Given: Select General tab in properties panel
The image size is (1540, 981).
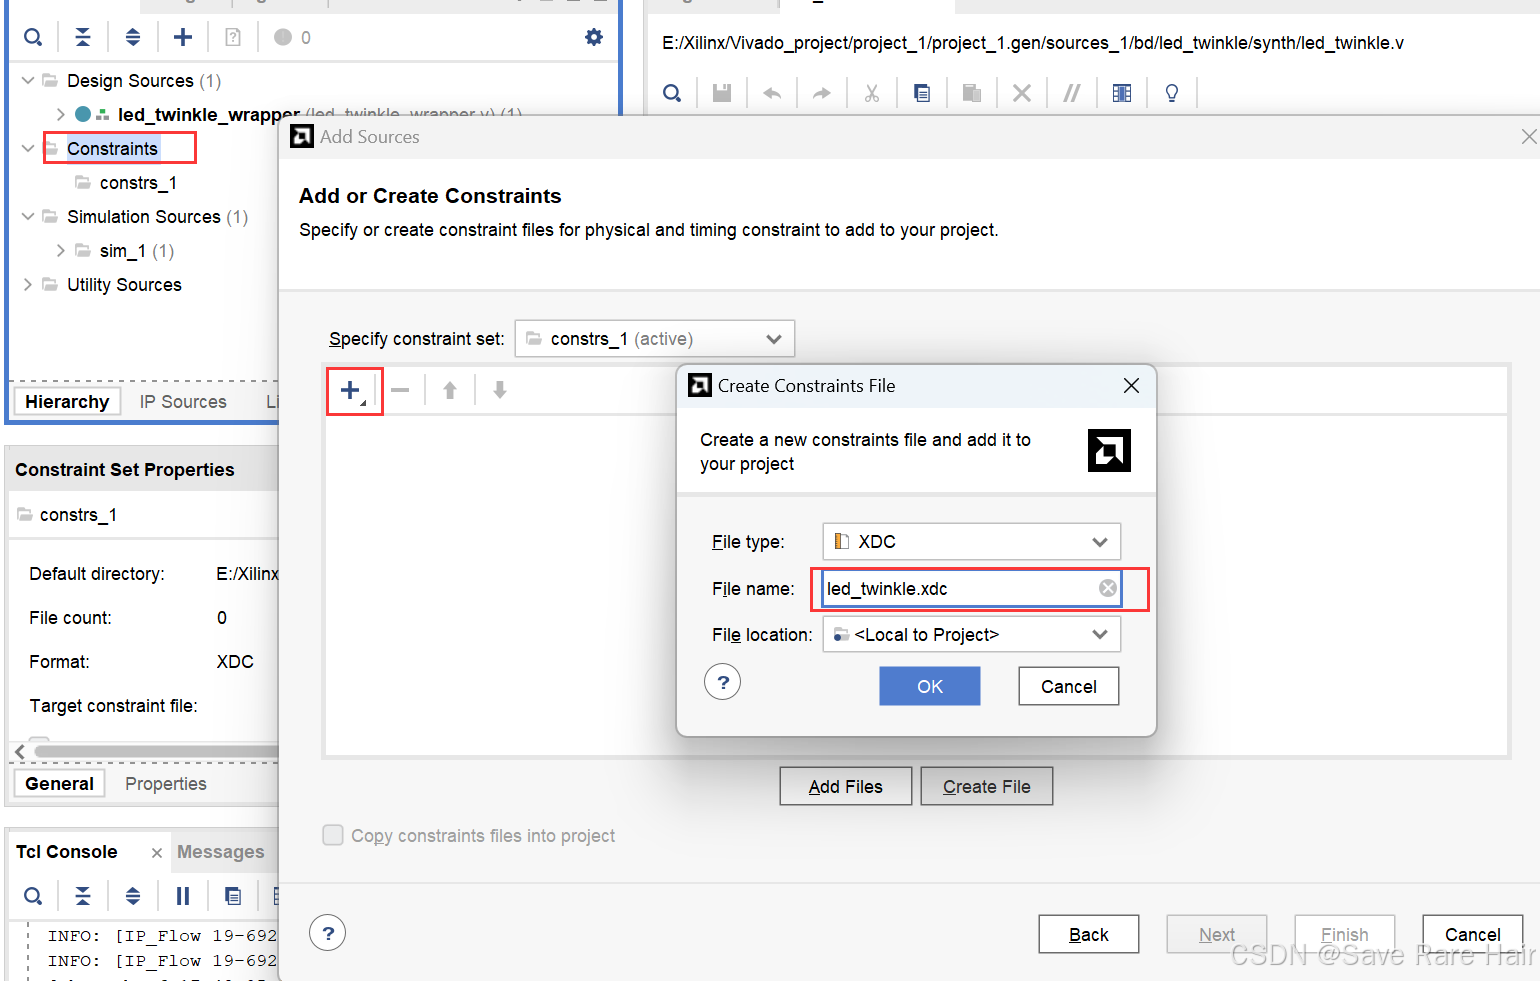Looking at the screenshot, I should (x=59, y=783).
